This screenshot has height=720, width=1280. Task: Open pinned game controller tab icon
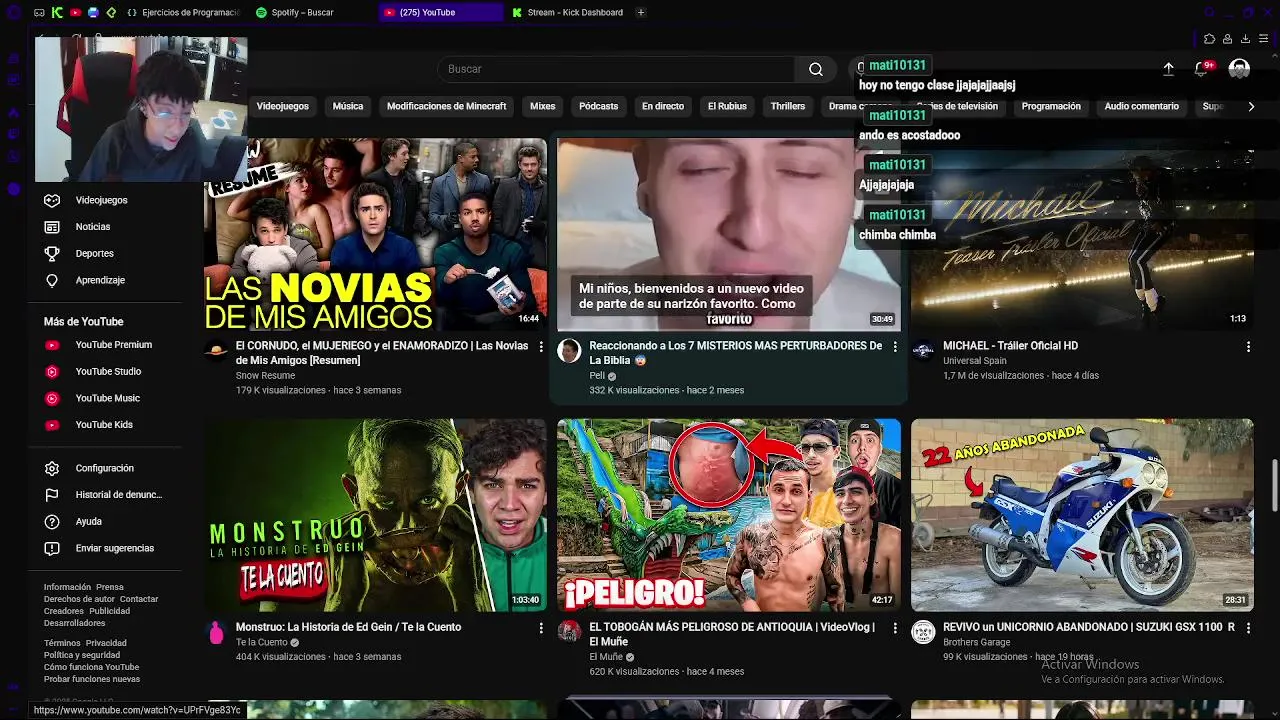coord(39,12)
